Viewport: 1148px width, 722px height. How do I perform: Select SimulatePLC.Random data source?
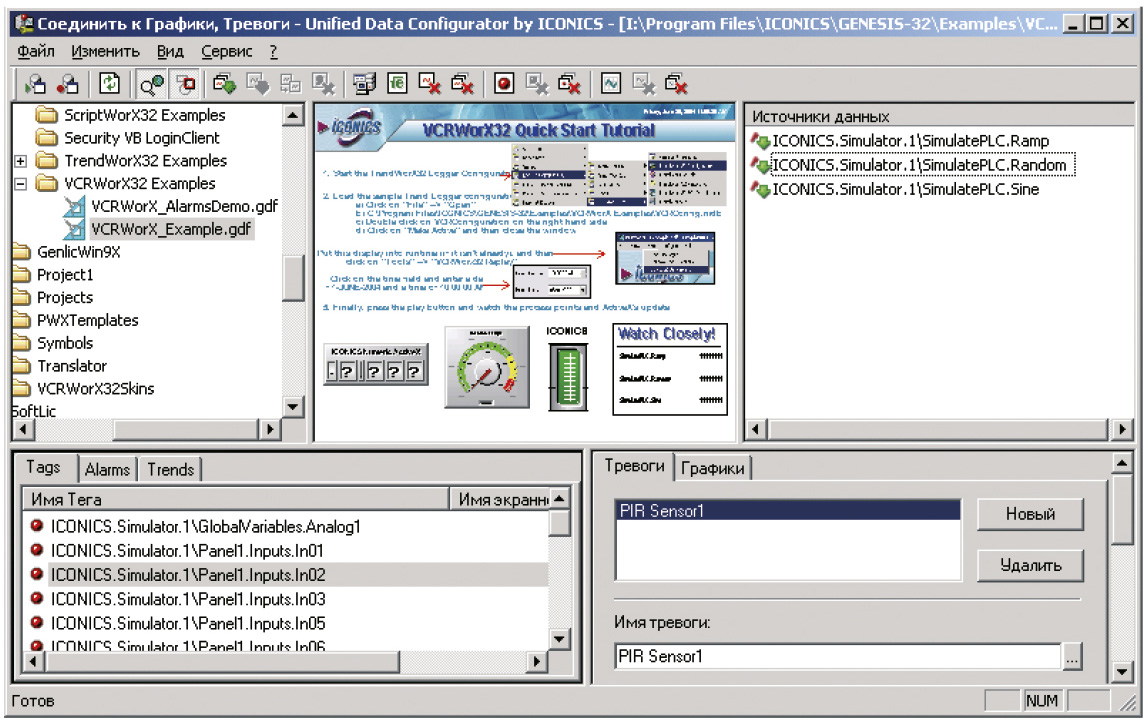pos(919,165)
